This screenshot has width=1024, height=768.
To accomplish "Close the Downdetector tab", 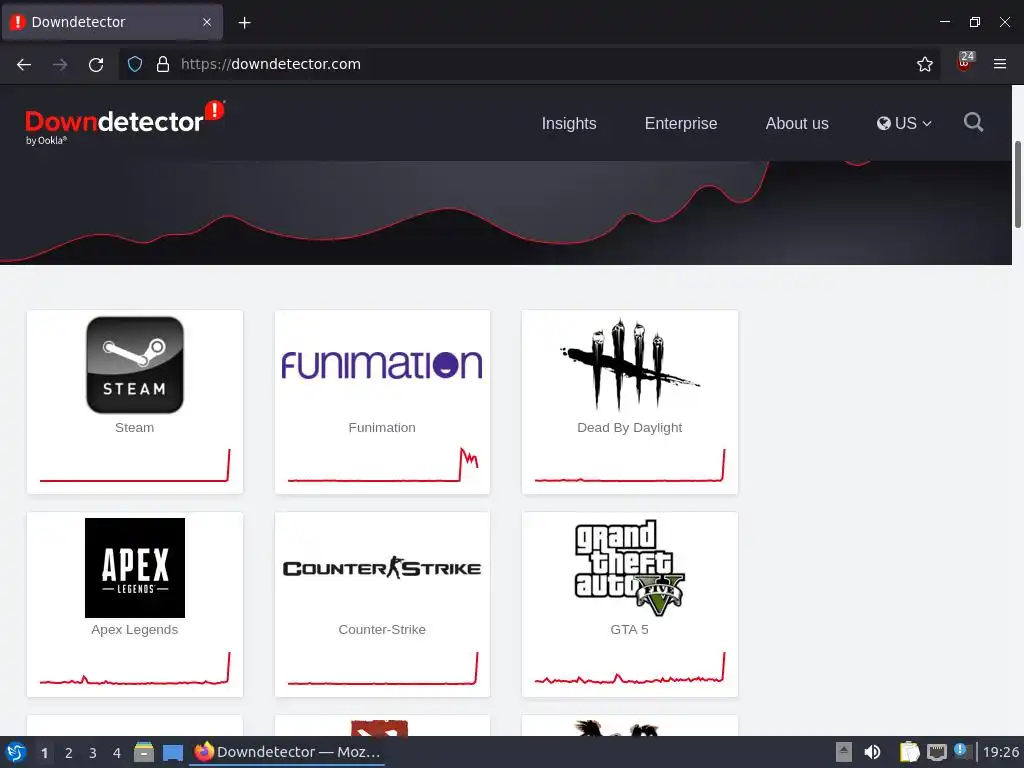I will pos(207,22).
